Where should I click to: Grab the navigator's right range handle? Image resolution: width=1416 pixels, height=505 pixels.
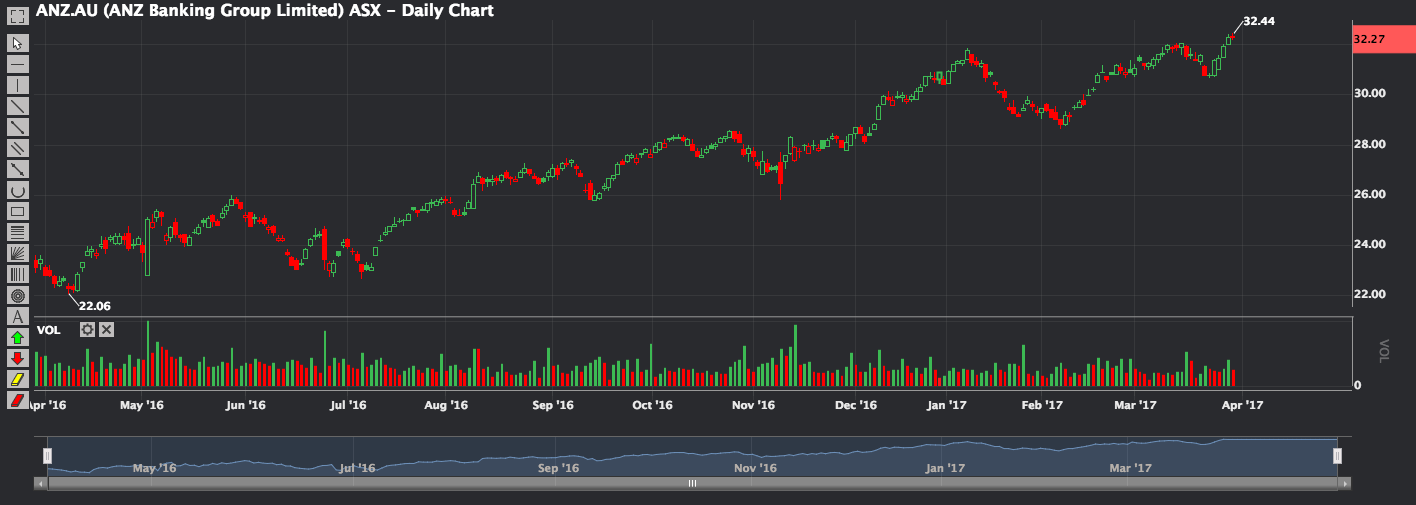pos(1337,456)
